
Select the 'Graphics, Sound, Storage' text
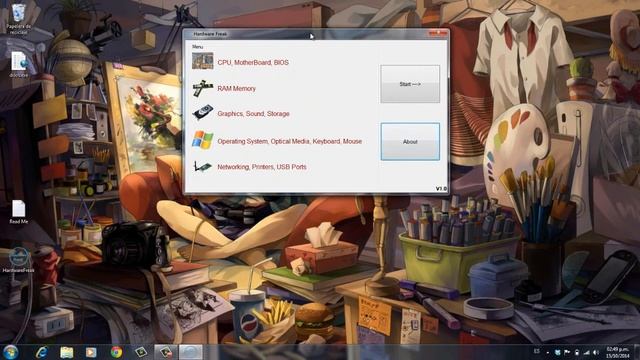(x=253, y=113)
